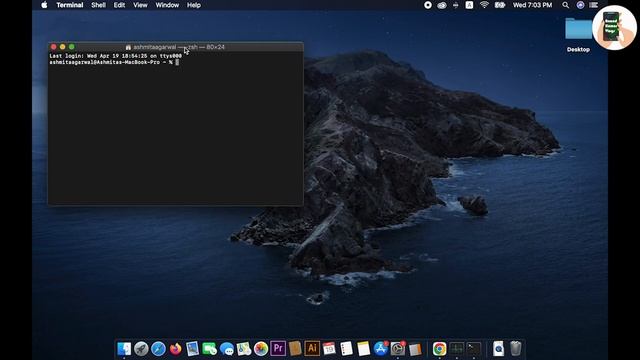
Task: Open Finder from the Dock
Action: (124, 349)
